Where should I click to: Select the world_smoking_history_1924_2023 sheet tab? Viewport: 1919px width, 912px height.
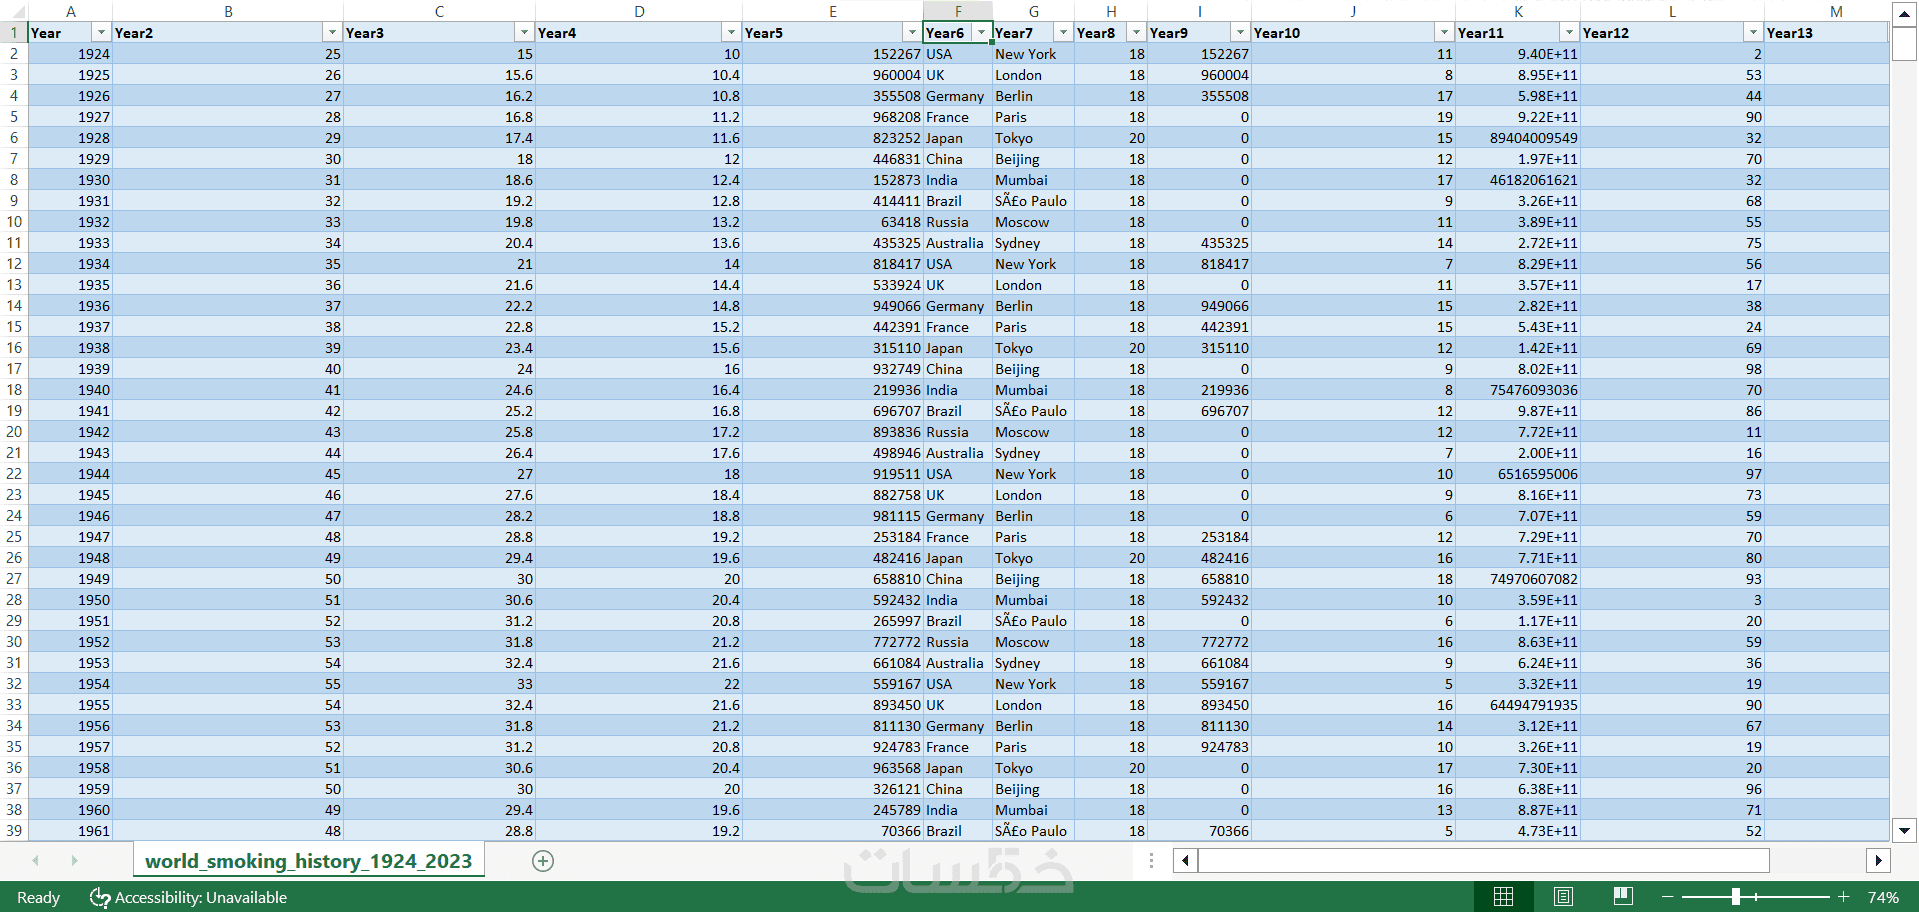pyautogui.click(x=308, y=861)
